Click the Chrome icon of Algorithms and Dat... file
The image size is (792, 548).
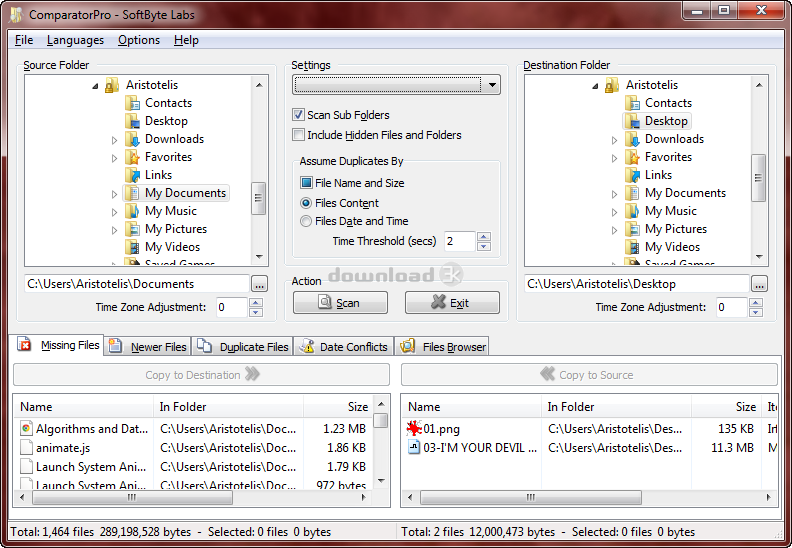(26, 428)
